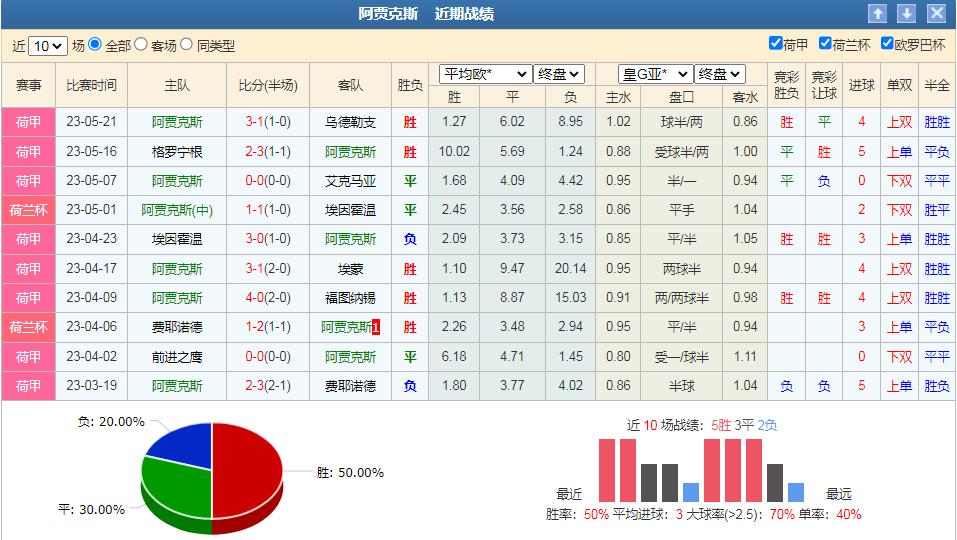Screen dimensions: 957x540
Task: Click the date 23-05-07
Action: [x=92, y=181]
